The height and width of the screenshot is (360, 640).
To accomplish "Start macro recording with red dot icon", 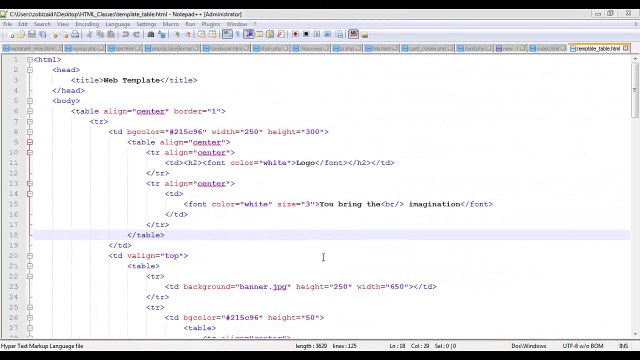I will coord(296,35).
